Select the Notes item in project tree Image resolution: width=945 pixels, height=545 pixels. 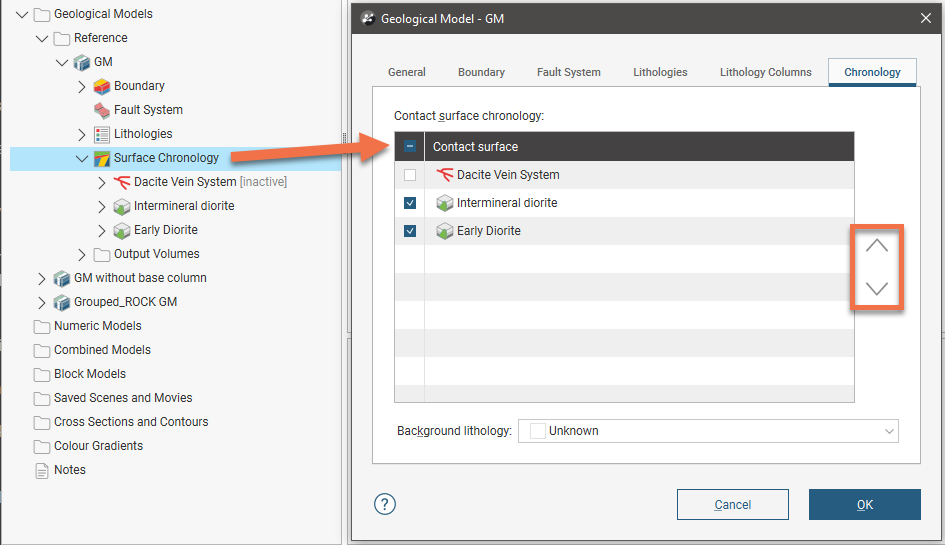click(69, 470)
